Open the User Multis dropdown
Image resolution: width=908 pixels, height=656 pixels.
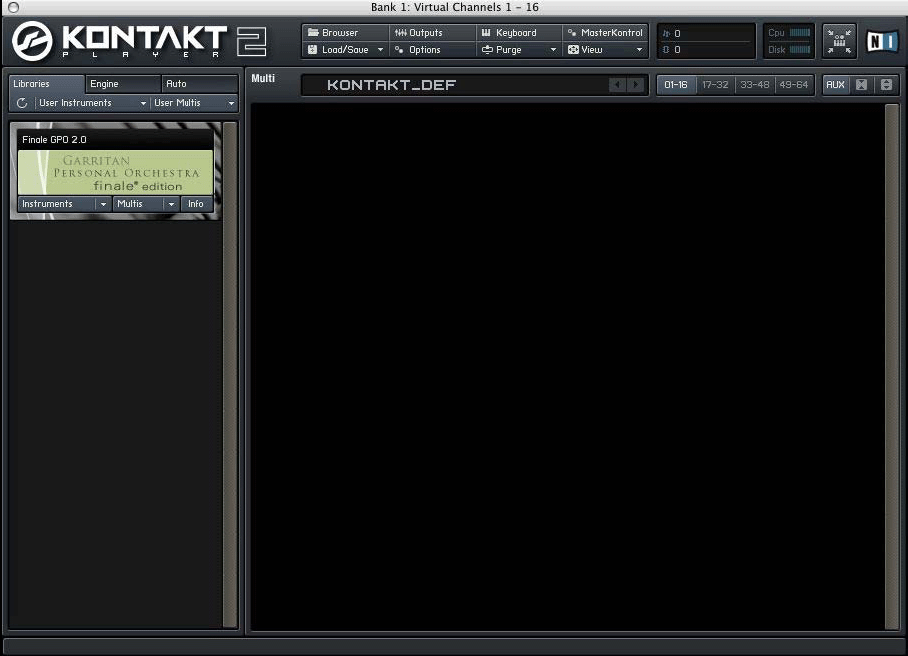click(194, 103)
